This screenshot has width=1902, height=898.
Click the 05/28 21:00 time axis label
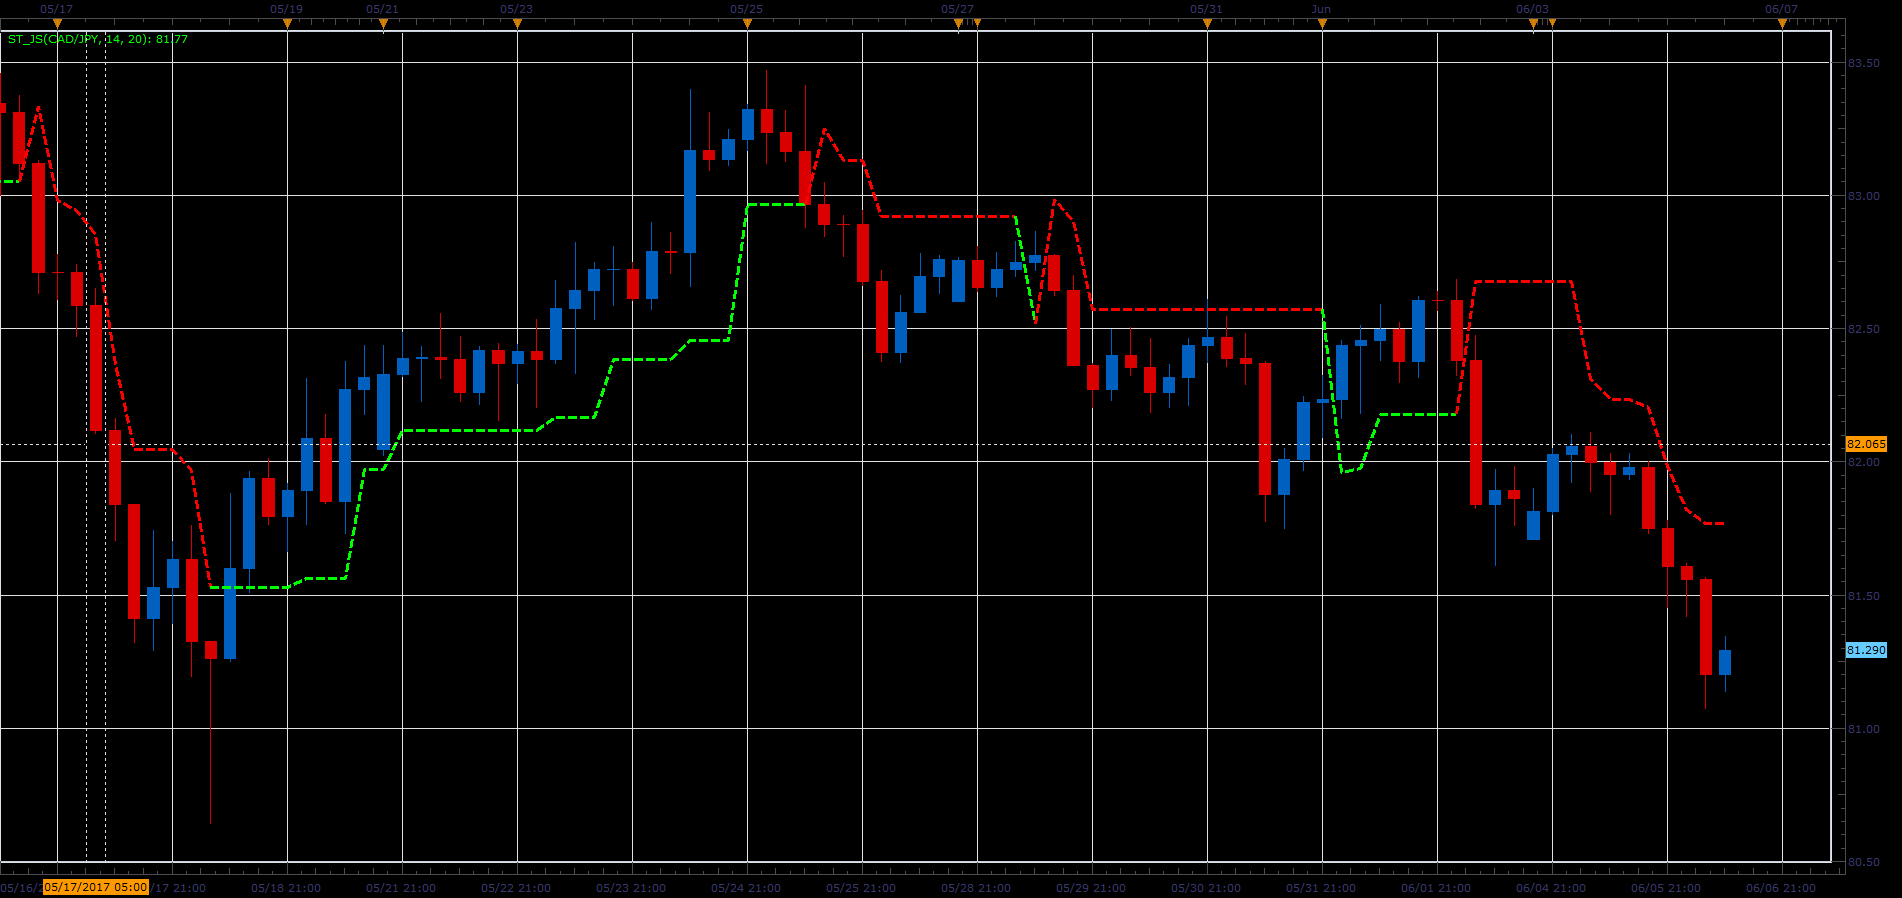point(976,888)
